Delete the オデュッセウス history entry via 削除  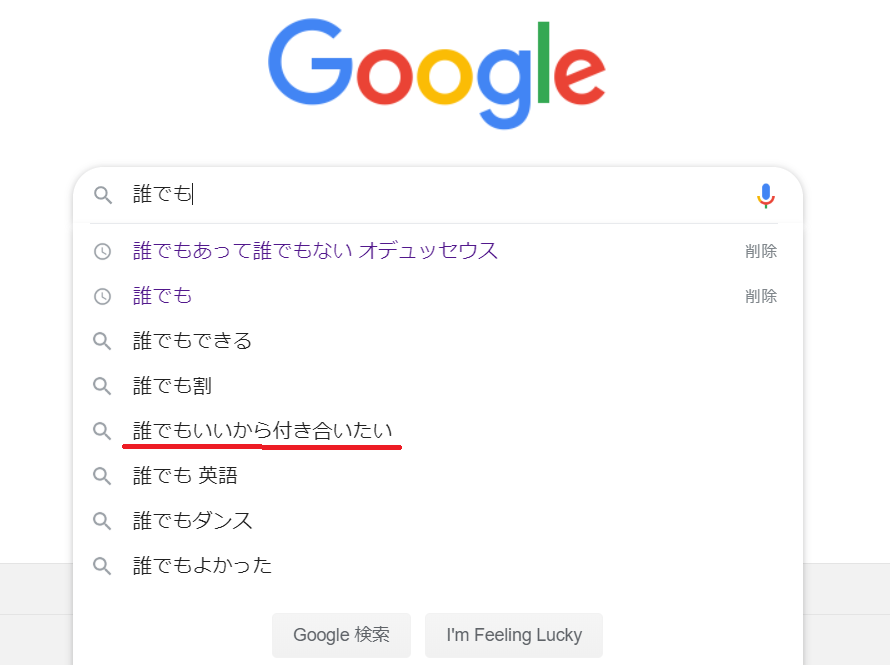(x=760, y=251)
